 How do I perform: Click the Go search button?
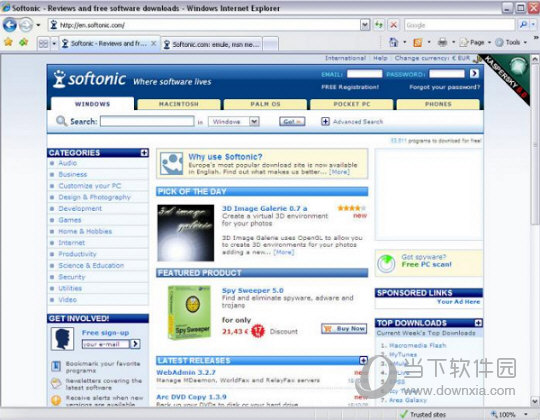pyautogui.click(x=292, y=122)
